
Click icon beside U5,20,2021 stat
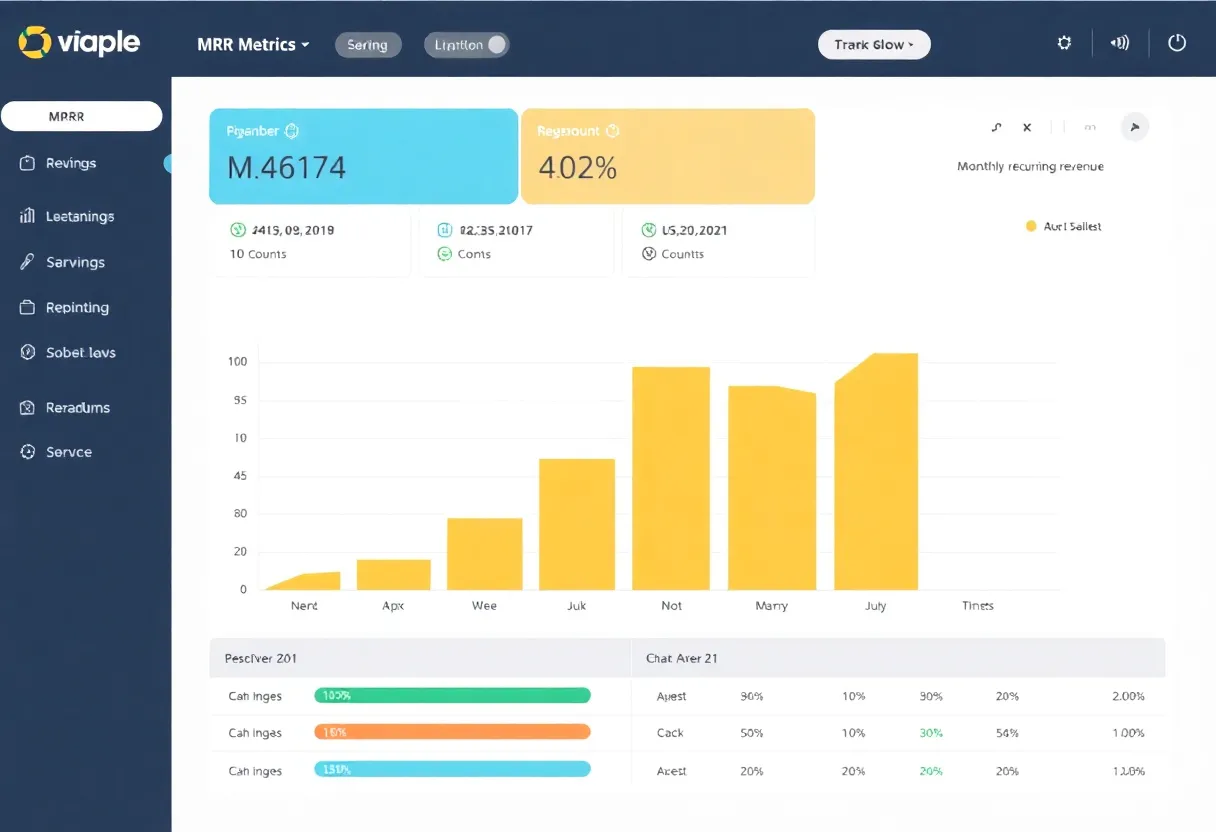click(x=648, y=230)
